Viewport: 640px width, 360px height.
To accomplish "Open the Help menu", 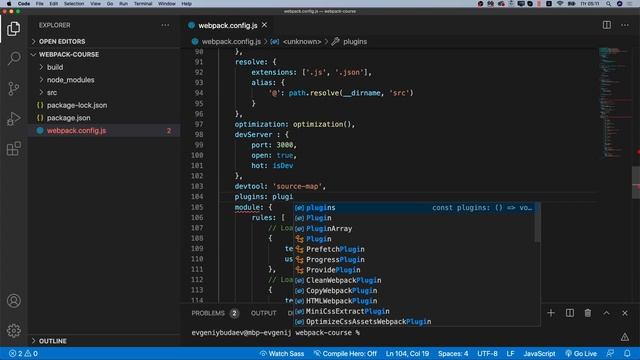I will coord(187,4).
